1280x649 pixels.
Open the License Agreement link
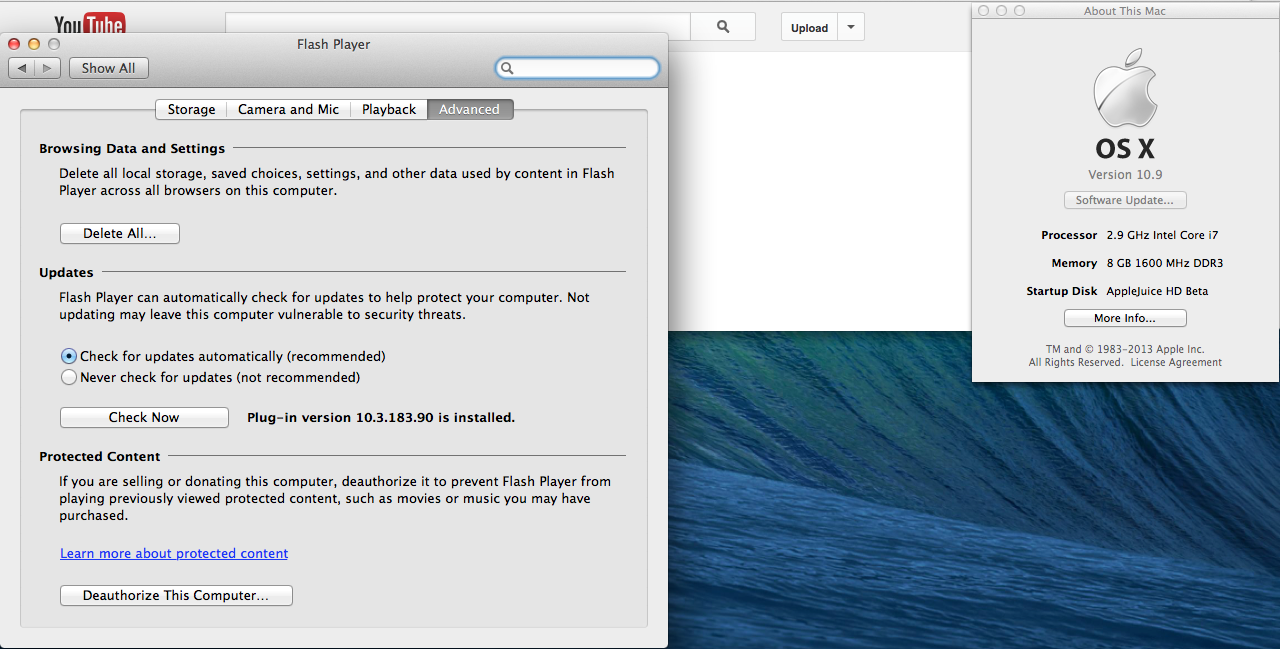pos(1176,362)
